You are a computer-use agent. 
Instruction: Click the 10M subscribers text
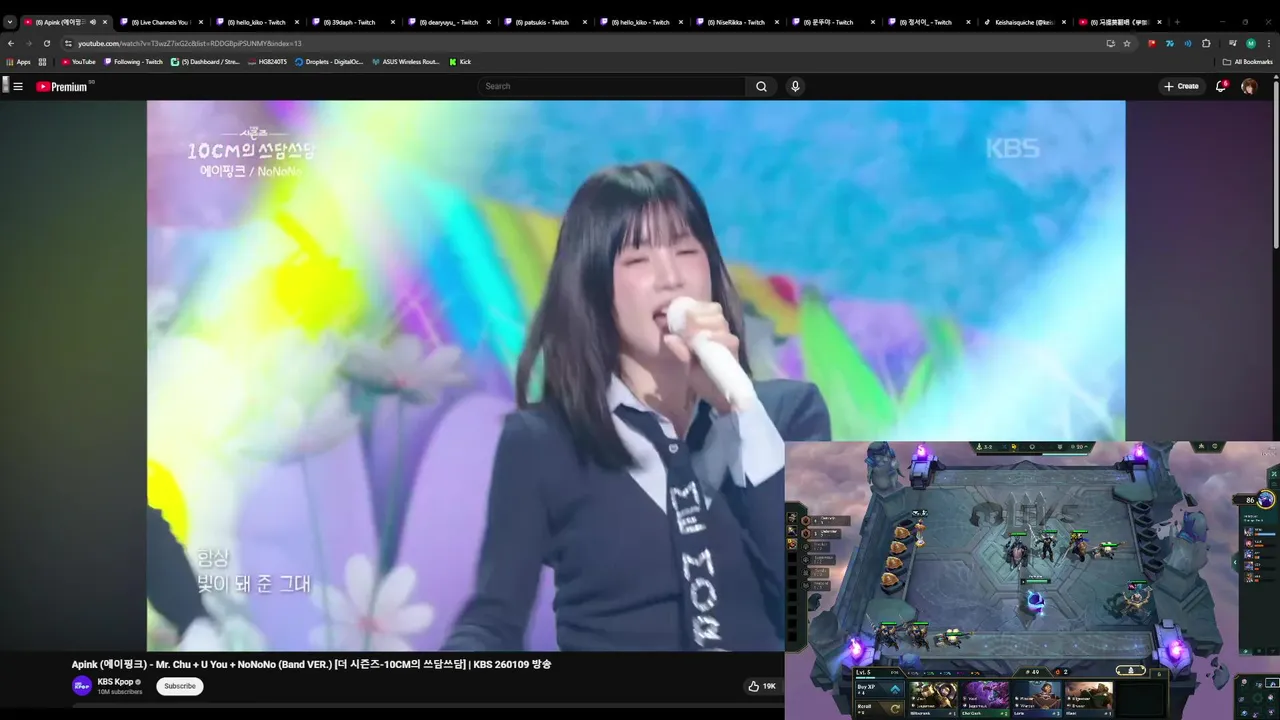pos(119,692)
